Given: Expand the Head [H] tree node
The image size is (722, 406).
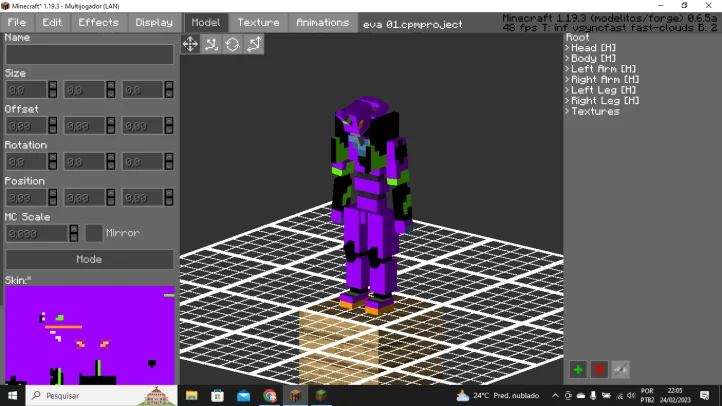Looking at the screenshot, I should pyautogui.click(x=567, y=48).
